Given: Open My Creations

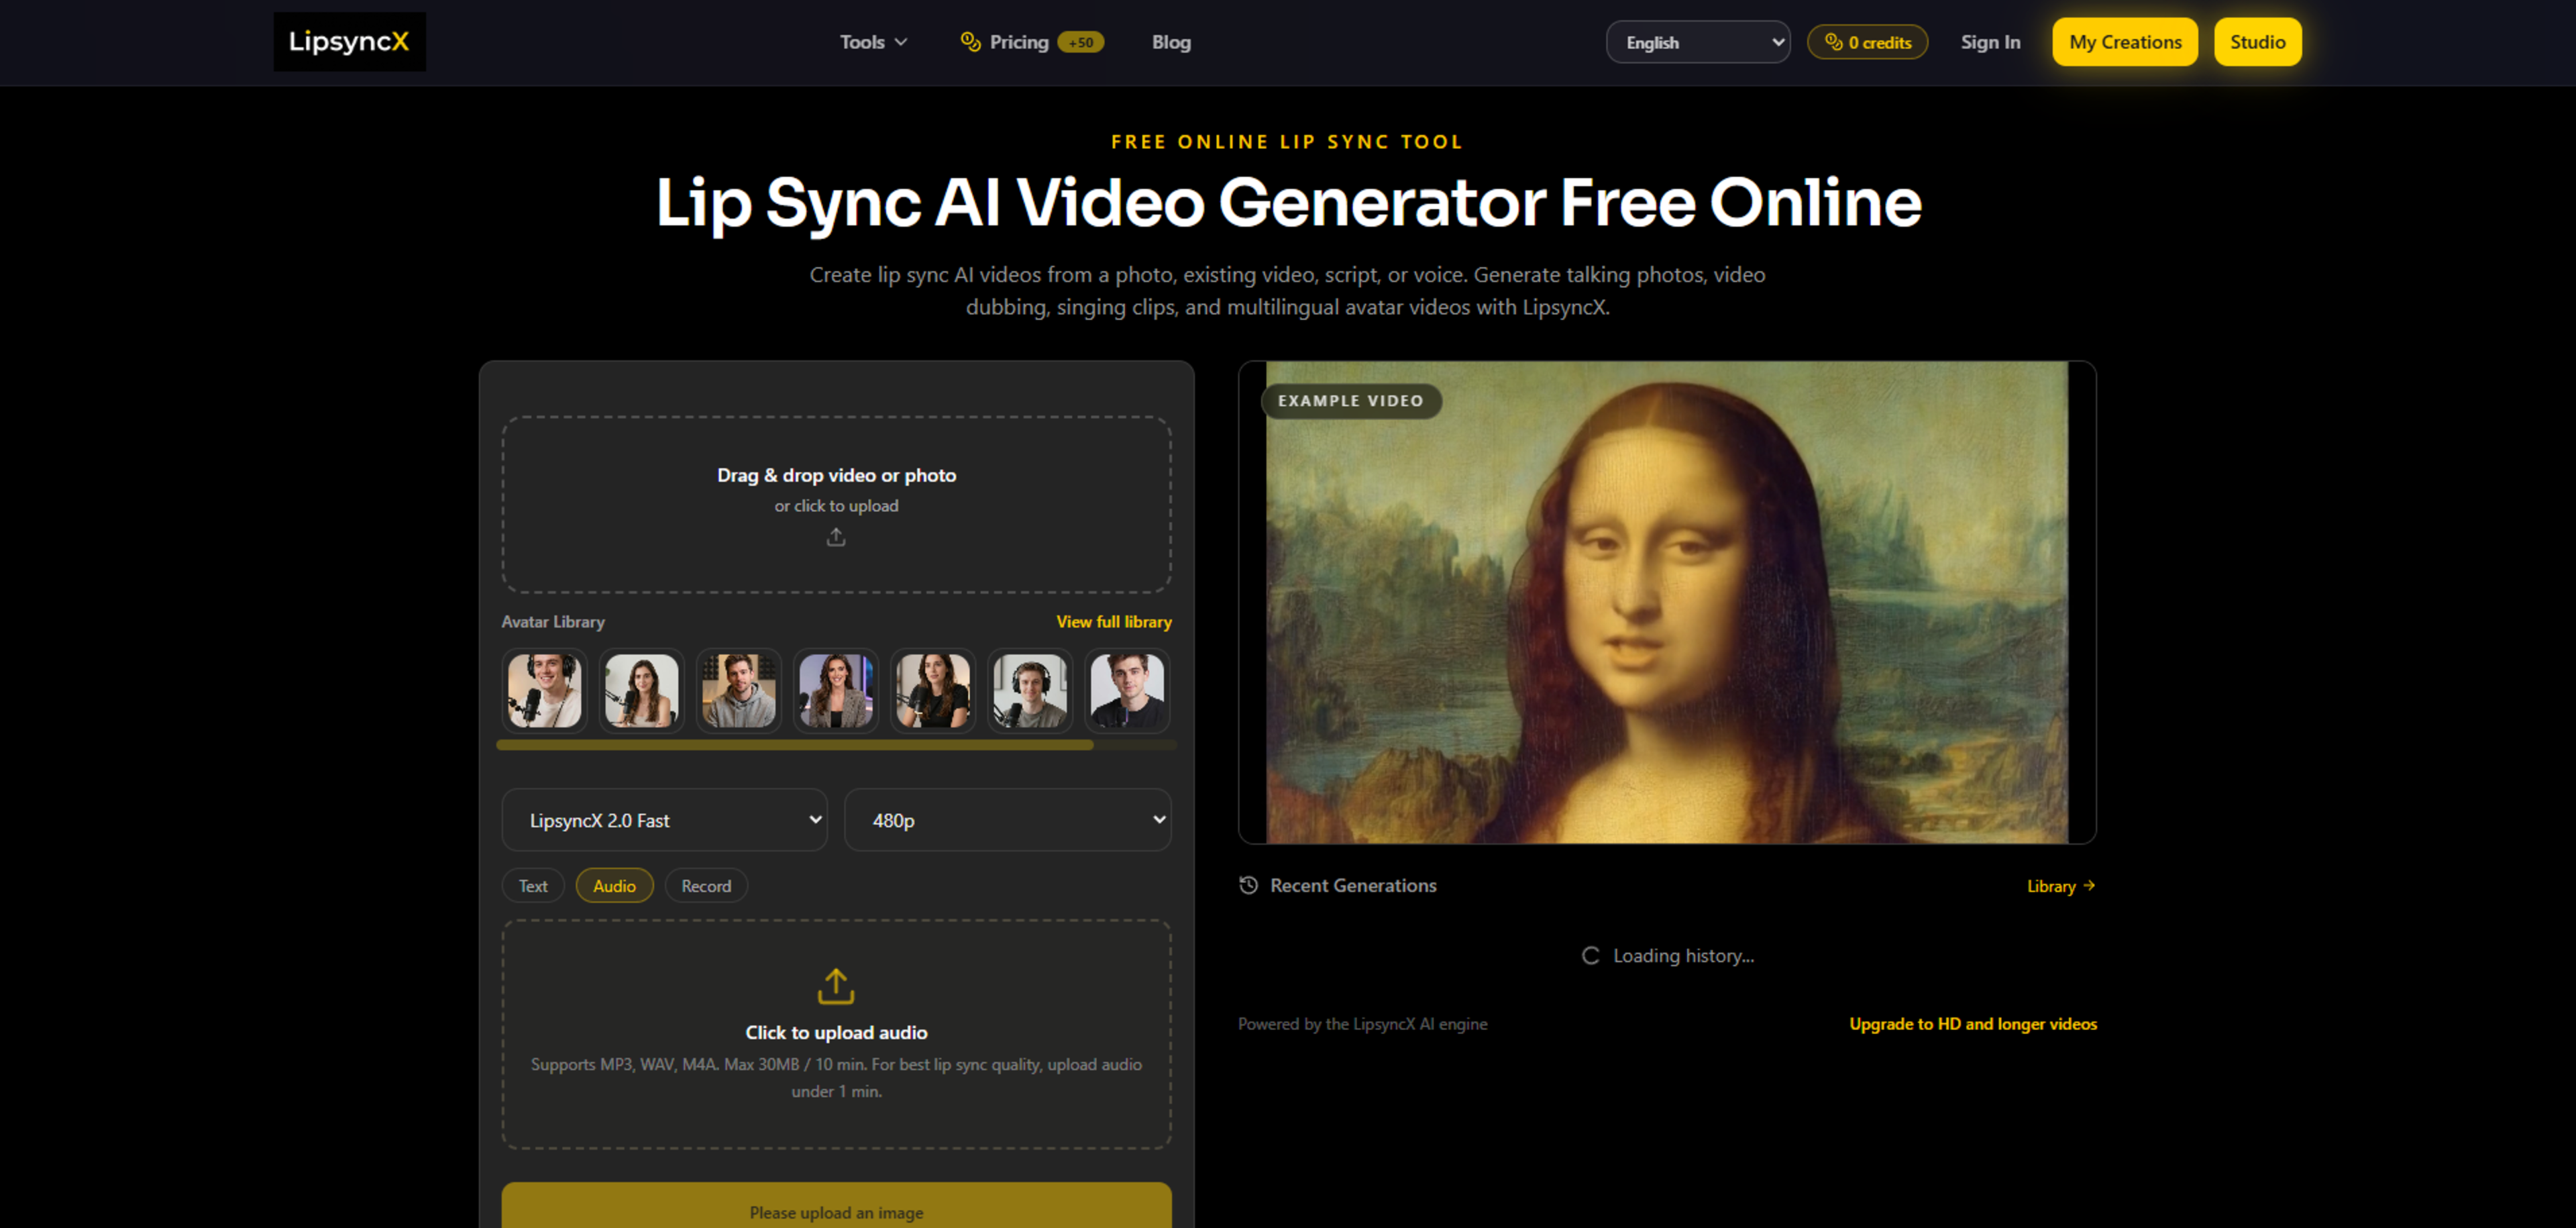Looking at the screenshot, I should tap(2125, 42).
